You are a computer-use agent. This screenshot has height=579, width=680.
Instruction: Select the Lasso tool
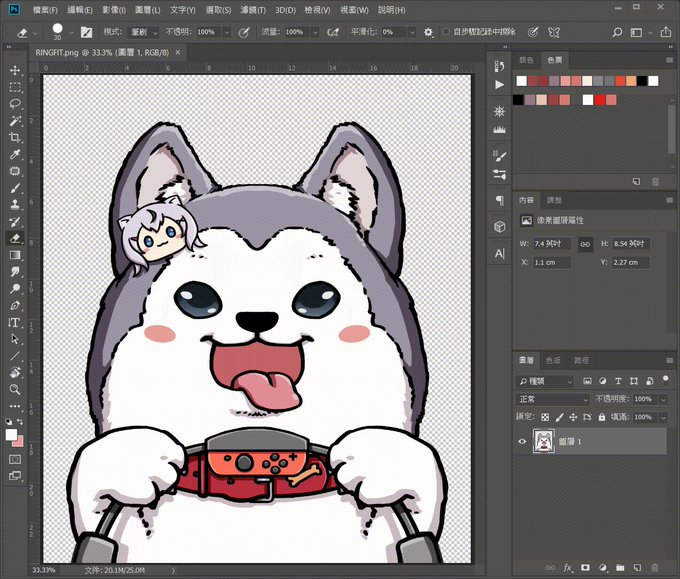pos(15,104)
